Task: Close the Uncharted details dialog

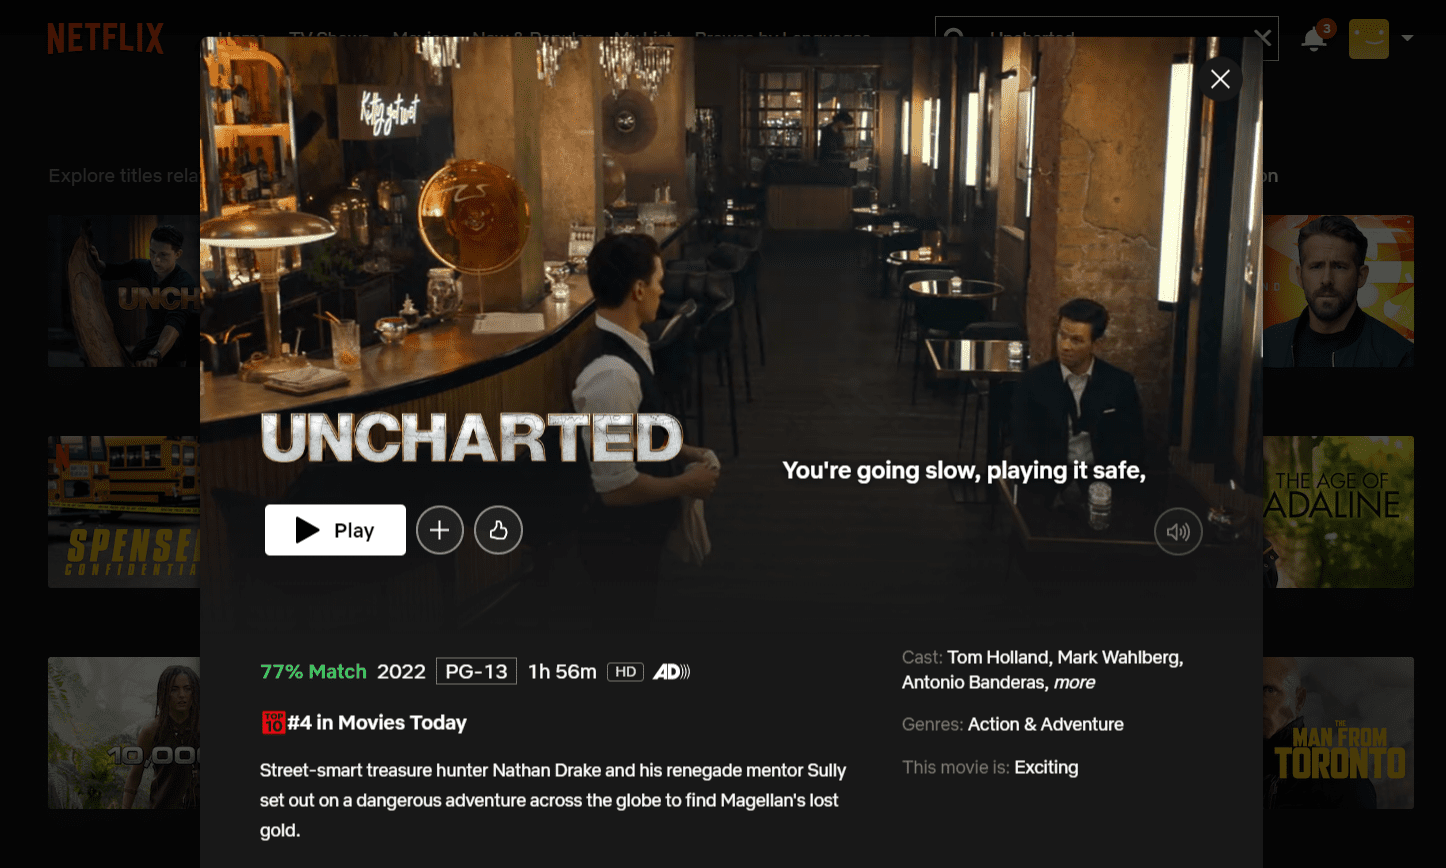Action: click(x=1220, y=79)
